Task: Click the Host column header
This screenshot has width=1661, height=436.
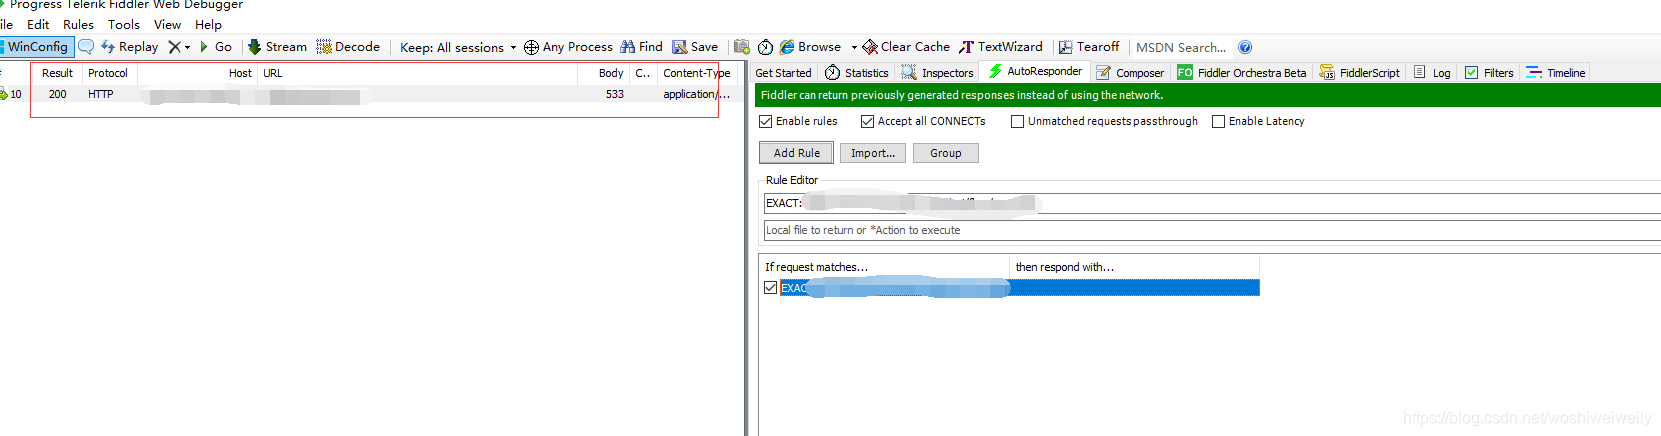Action: [198, 73]
